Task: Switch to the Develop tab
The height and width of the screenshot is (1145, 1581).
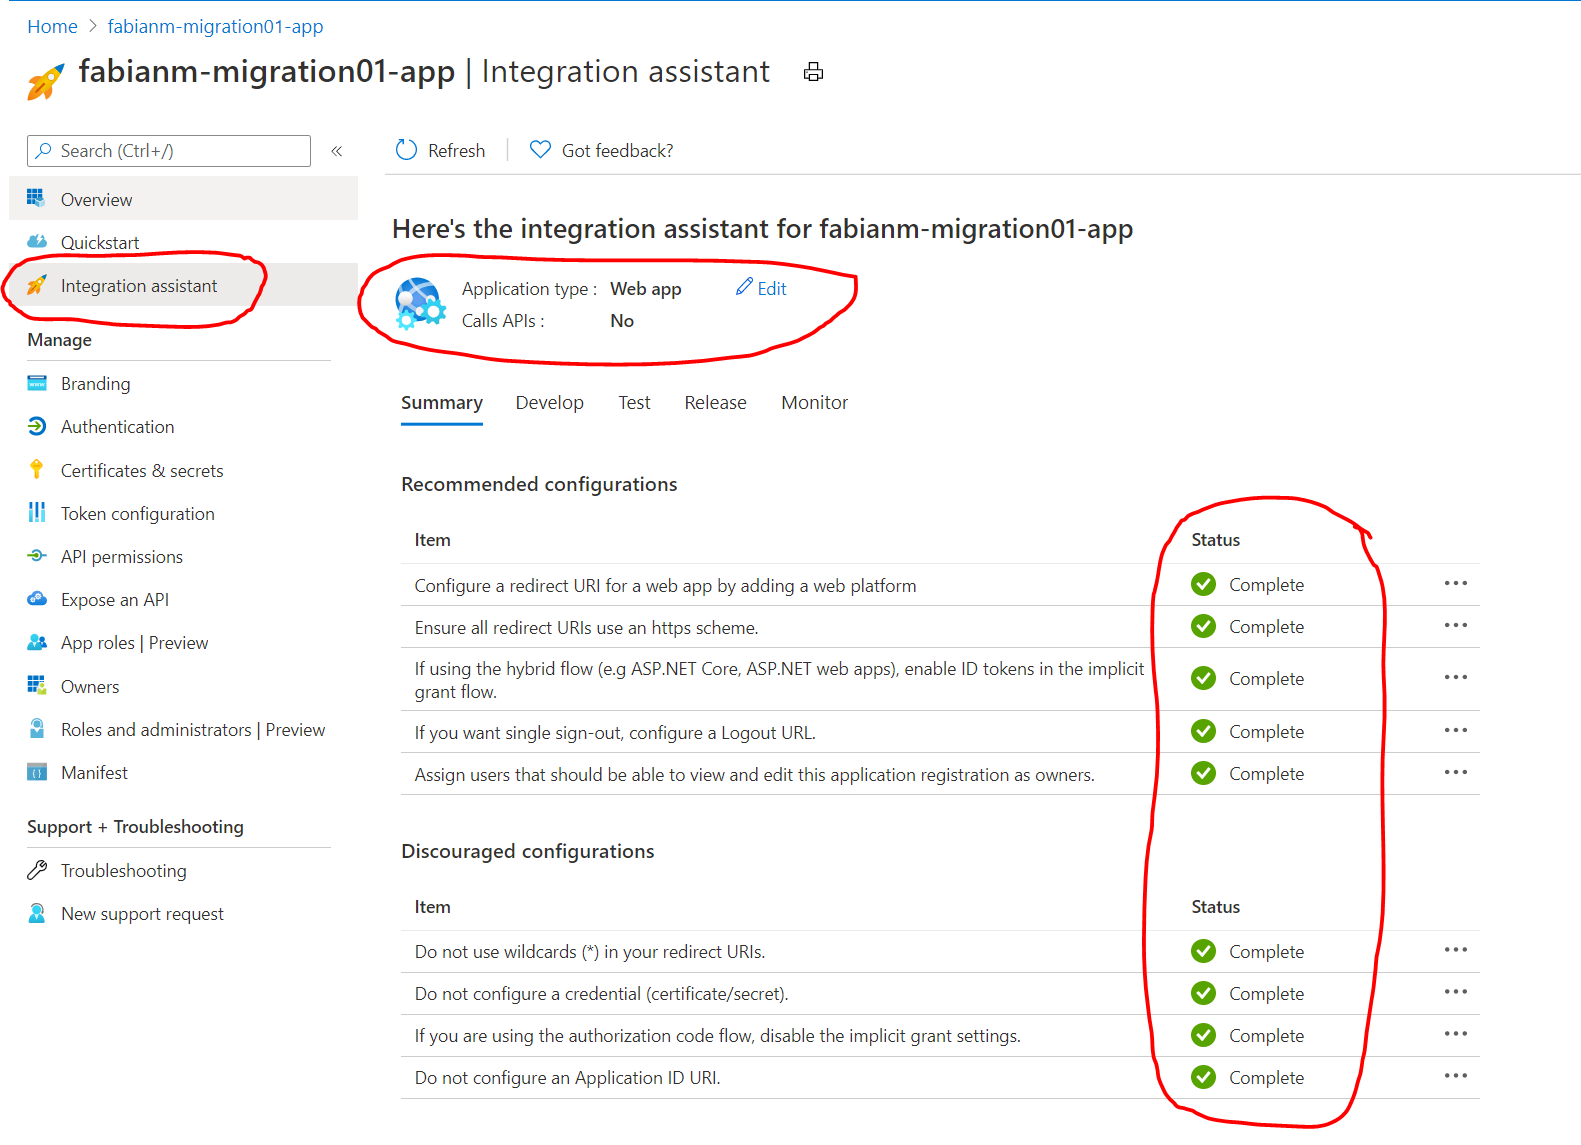Action: 550,402
